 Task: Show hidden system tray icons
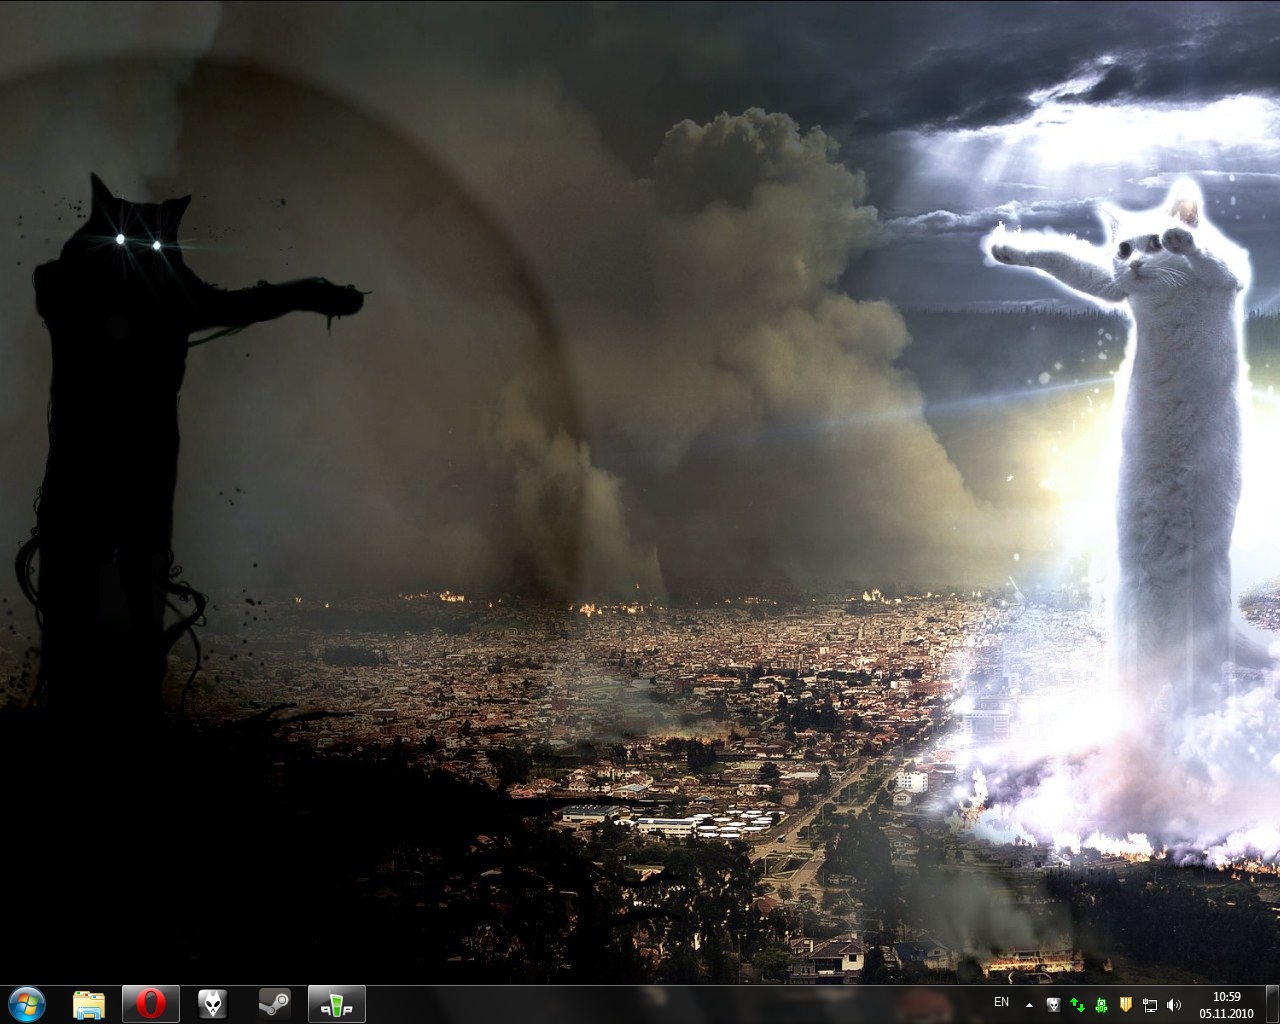(1029, 1004)
